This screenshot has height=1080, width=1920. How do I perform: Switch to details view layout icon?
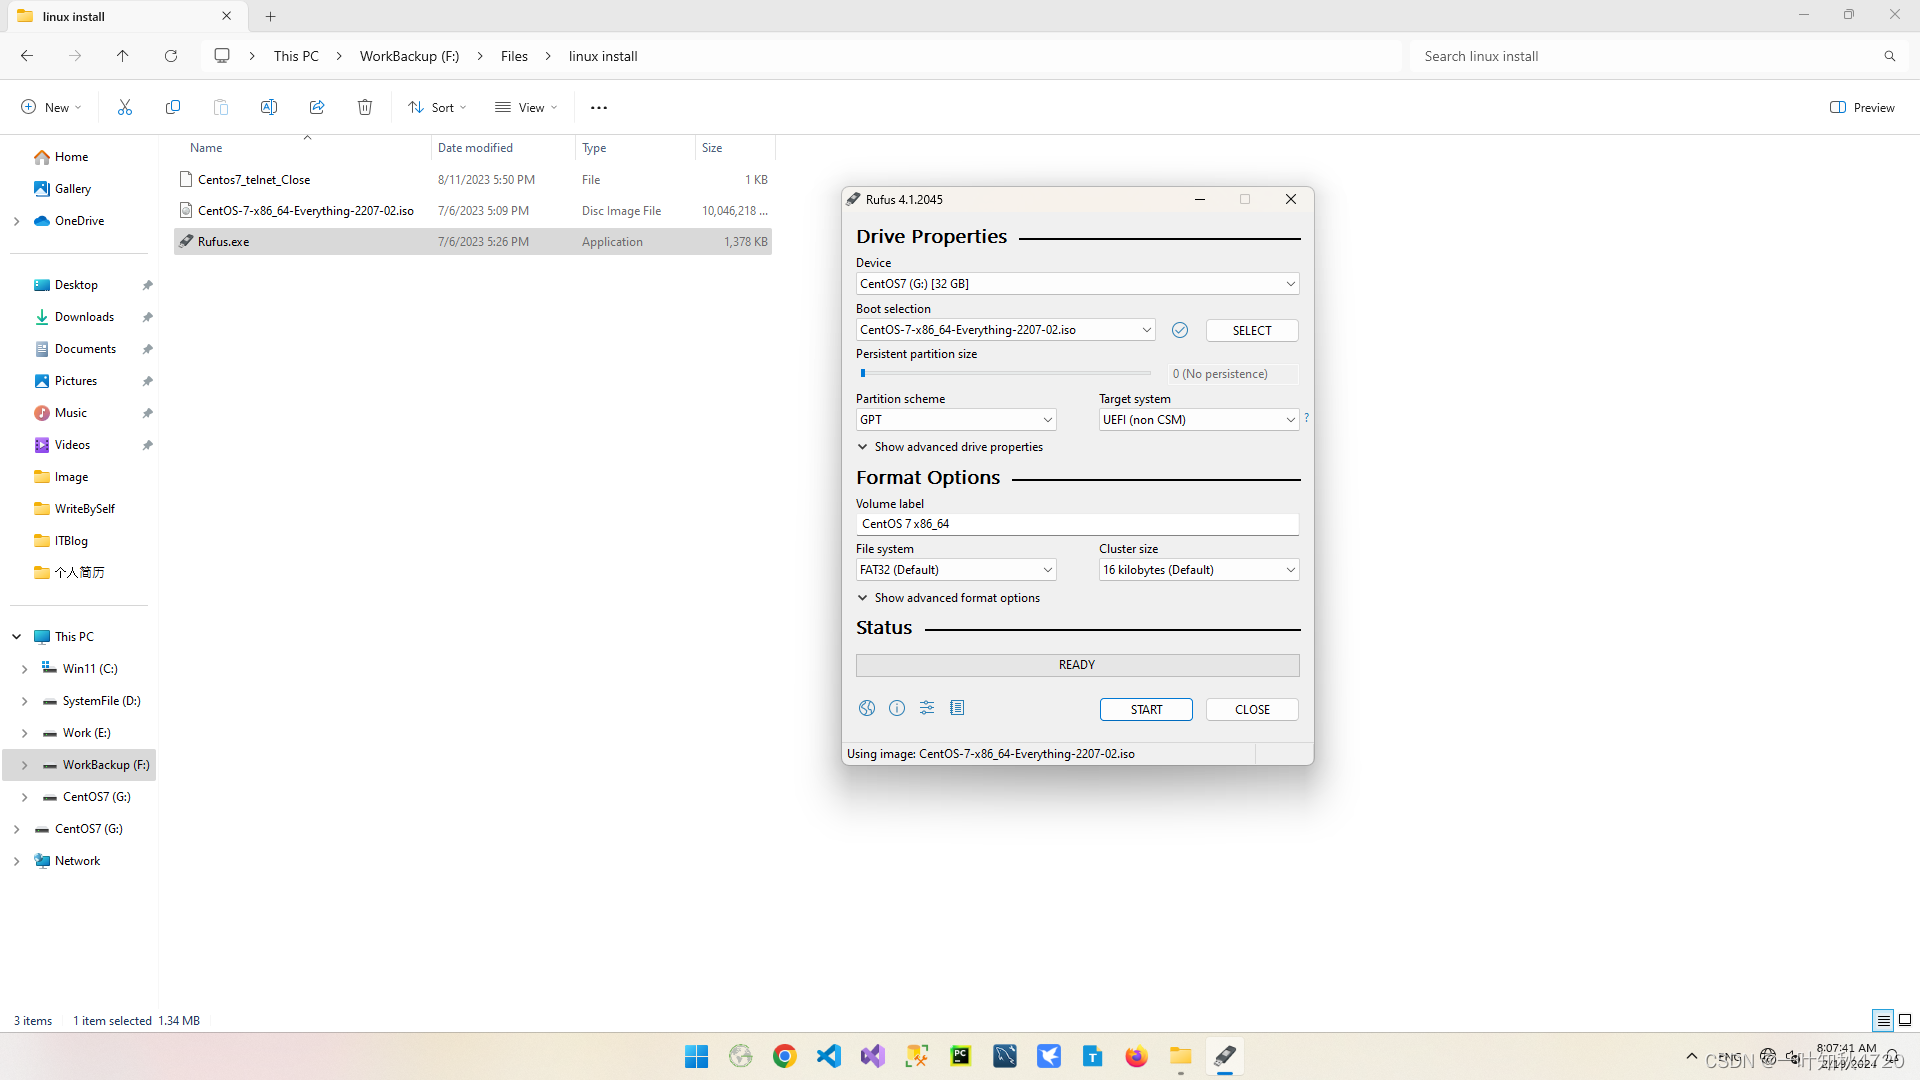click(1883, 1020)
